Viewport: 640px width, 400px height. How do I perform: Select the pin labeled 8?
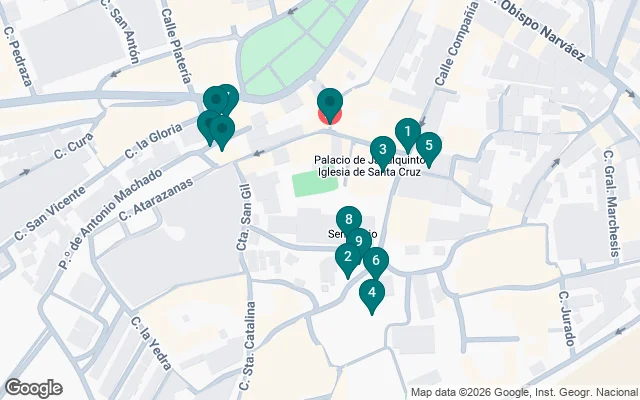pyautogui.click(x=349, y=220)
